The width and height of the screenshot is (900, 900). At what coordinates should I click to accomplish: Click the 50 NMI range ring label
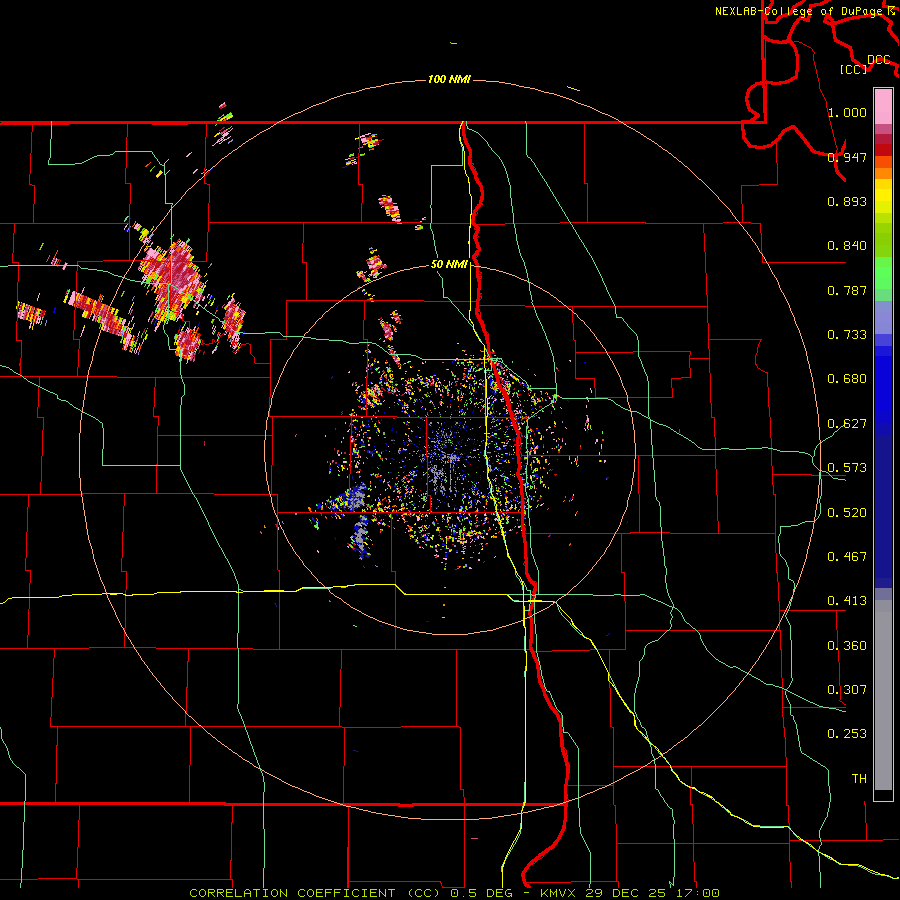click(x=449, y=264)
